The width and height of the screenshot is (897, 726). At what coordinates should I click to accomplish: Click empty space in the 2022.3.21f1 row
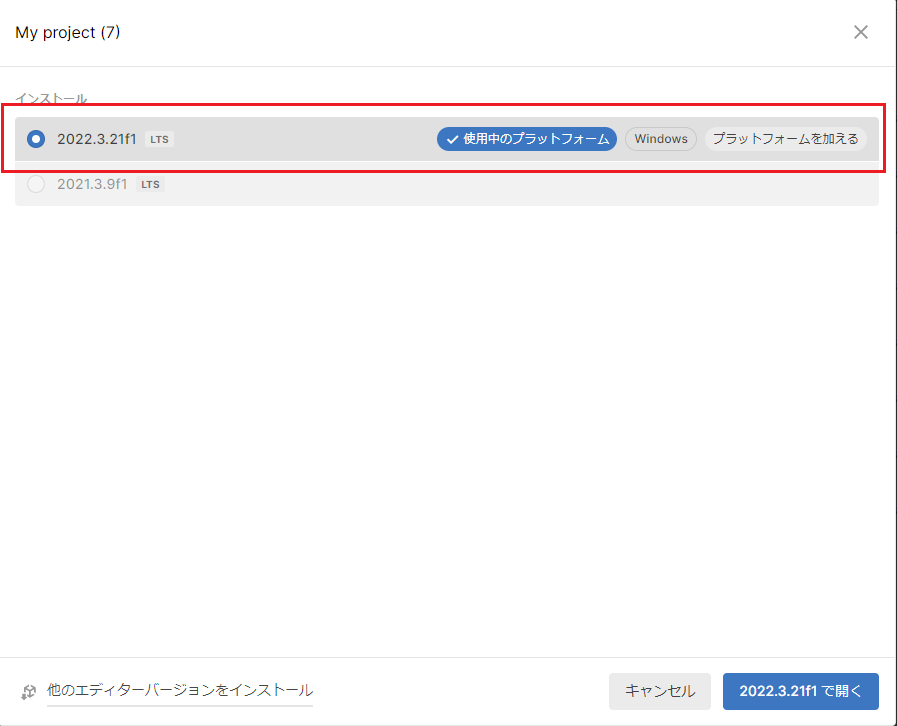click(300, 139)
